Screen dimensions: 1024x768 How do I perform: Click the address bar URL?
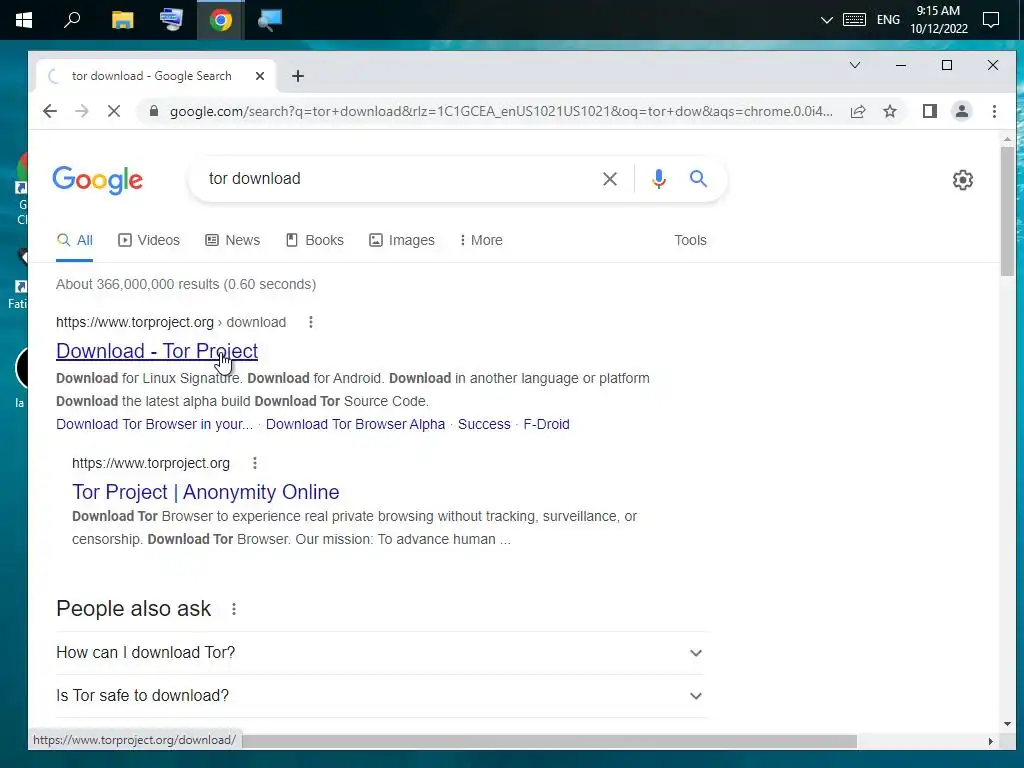501,112
